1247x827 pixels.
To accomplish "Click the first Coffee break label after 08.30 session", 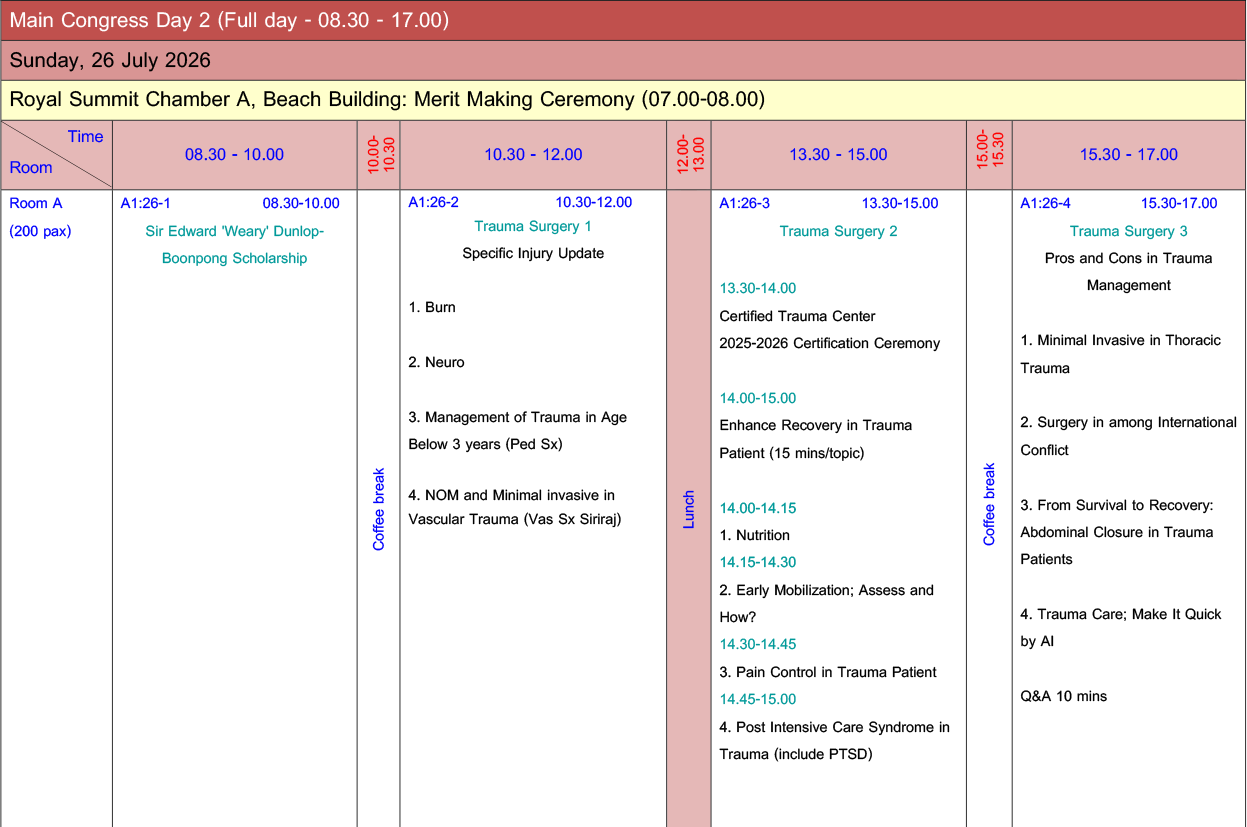I will (x=379, y=509).
